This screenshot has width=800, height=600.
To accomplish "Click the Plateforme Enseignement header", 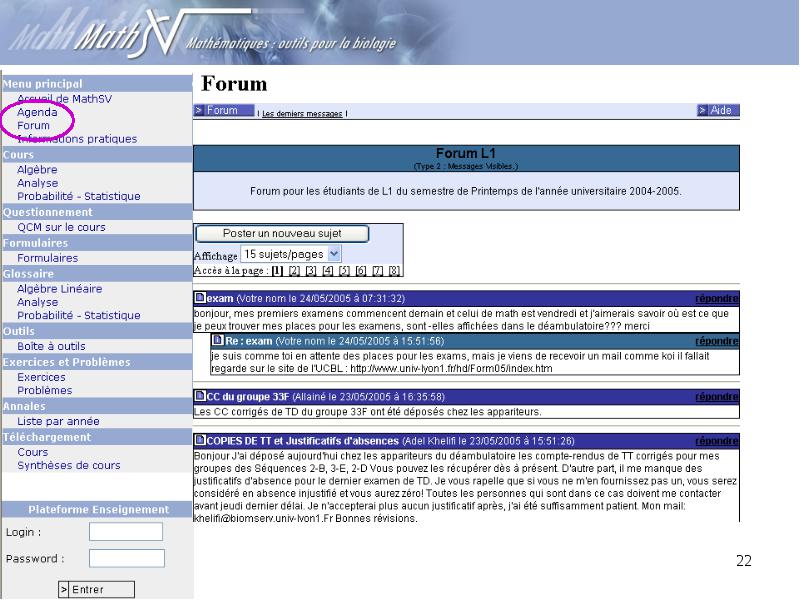I will click(98, 509).
